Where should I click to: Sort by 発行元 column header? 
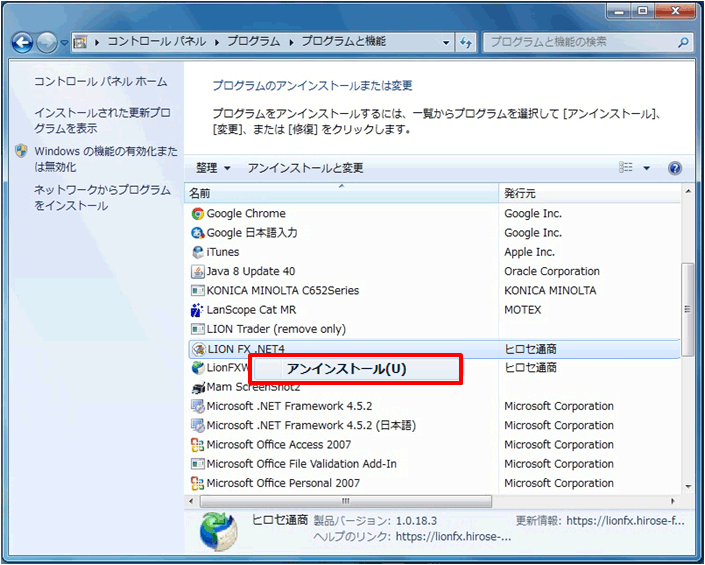point(589,193)
